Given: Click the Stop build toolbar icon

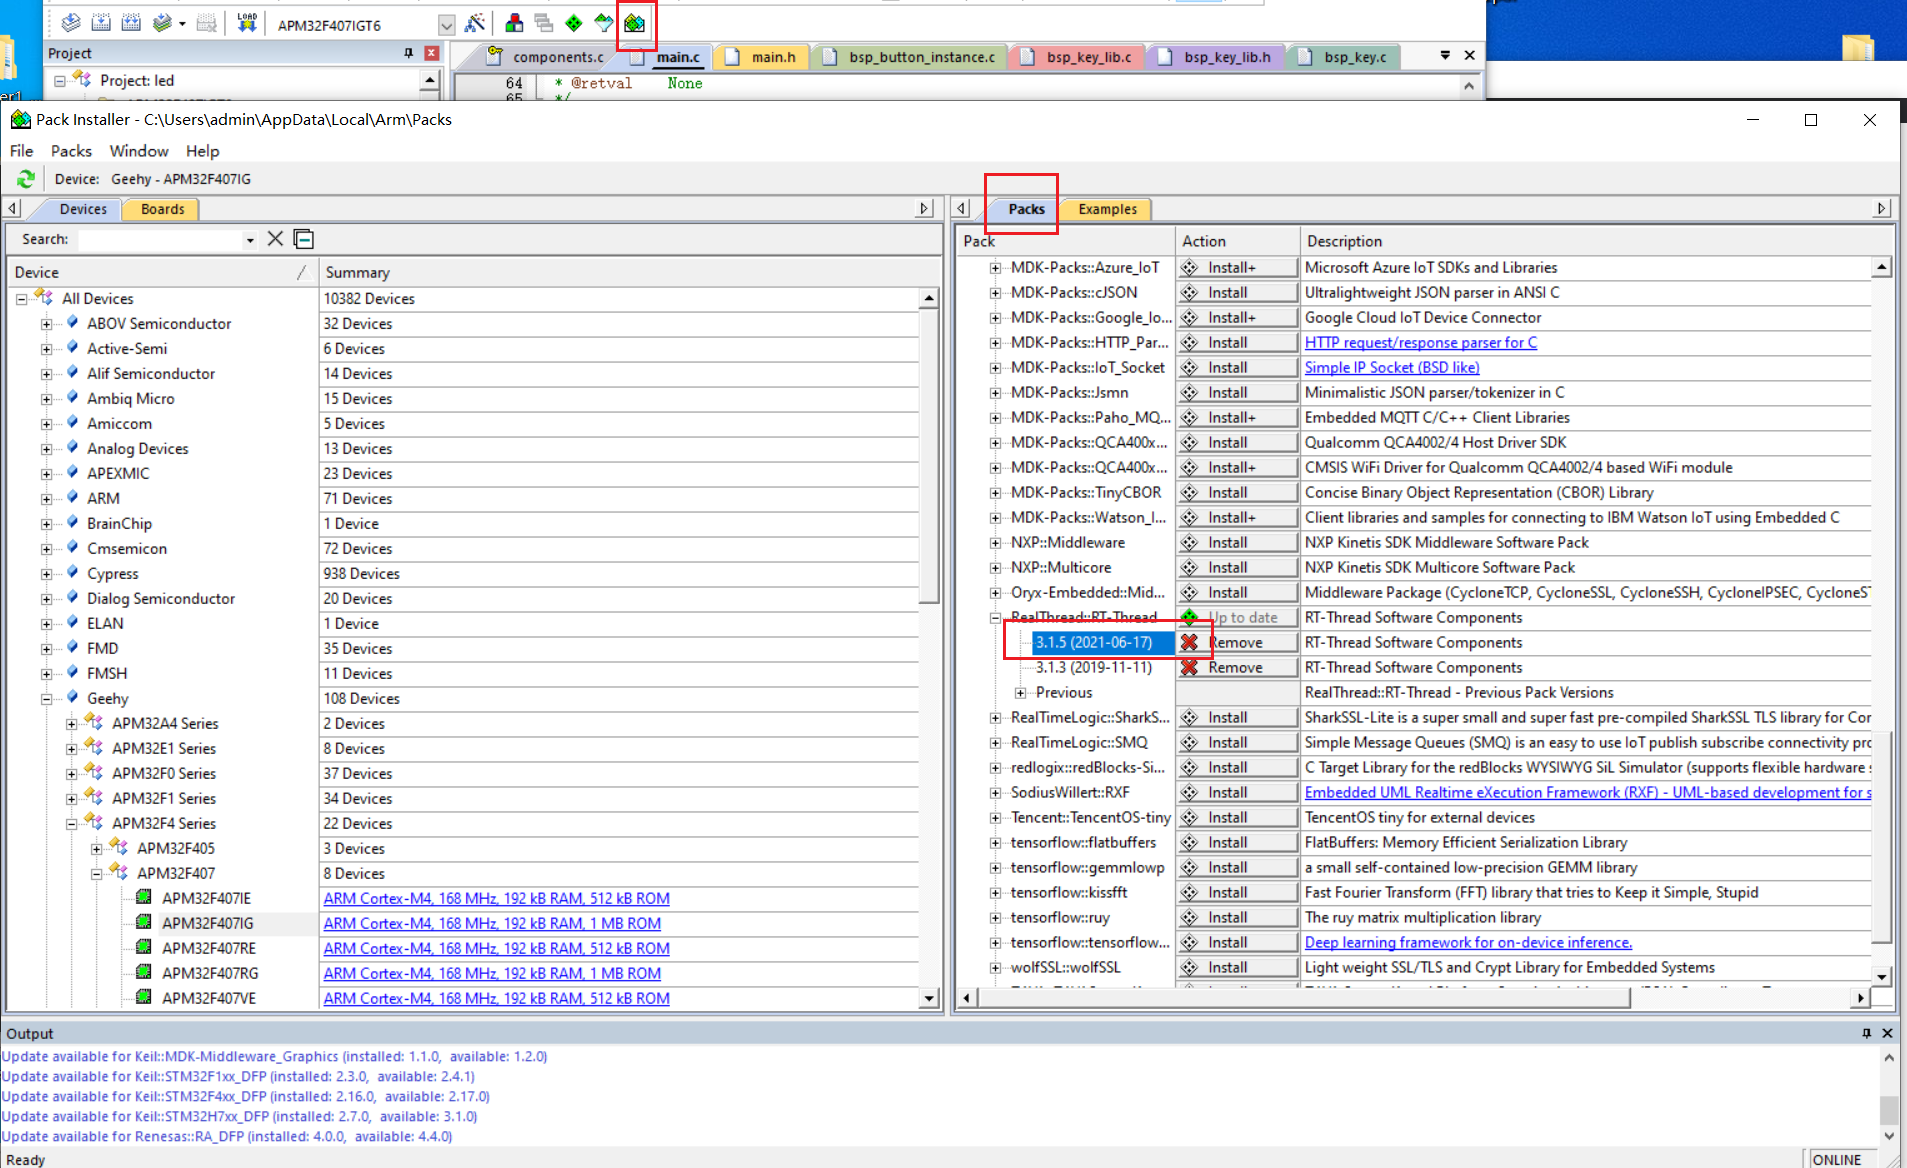Looking at the screenshot, I should pyautogui.click(x=206, y=23).
